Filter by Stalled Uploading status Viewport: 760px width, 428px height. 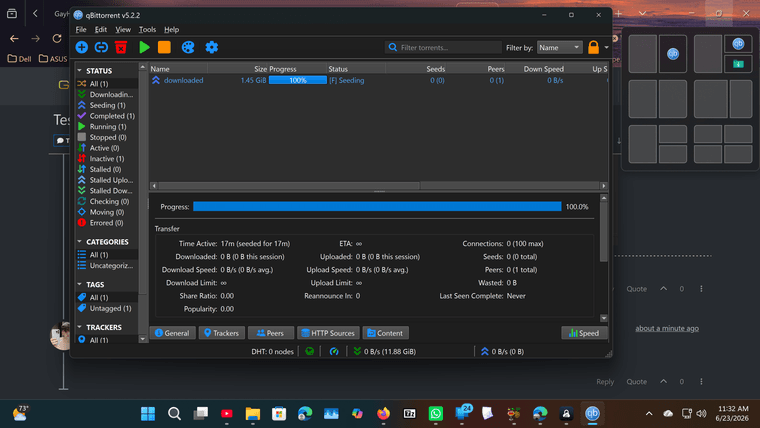coord(107,180)
